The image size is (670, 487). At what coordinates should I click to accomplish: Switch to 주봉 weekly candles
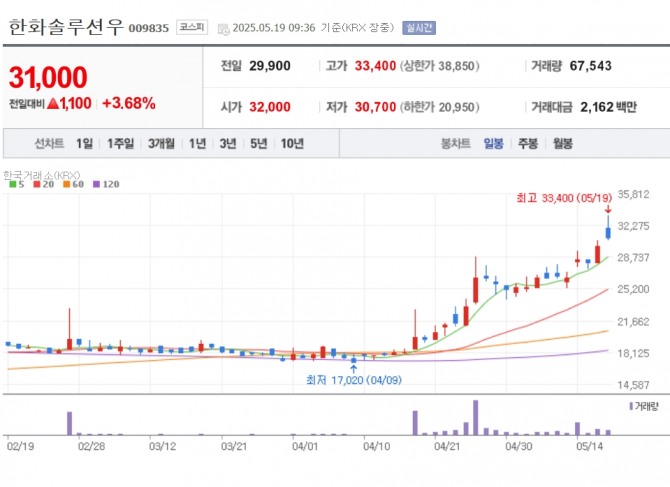(x=527, y=144)
